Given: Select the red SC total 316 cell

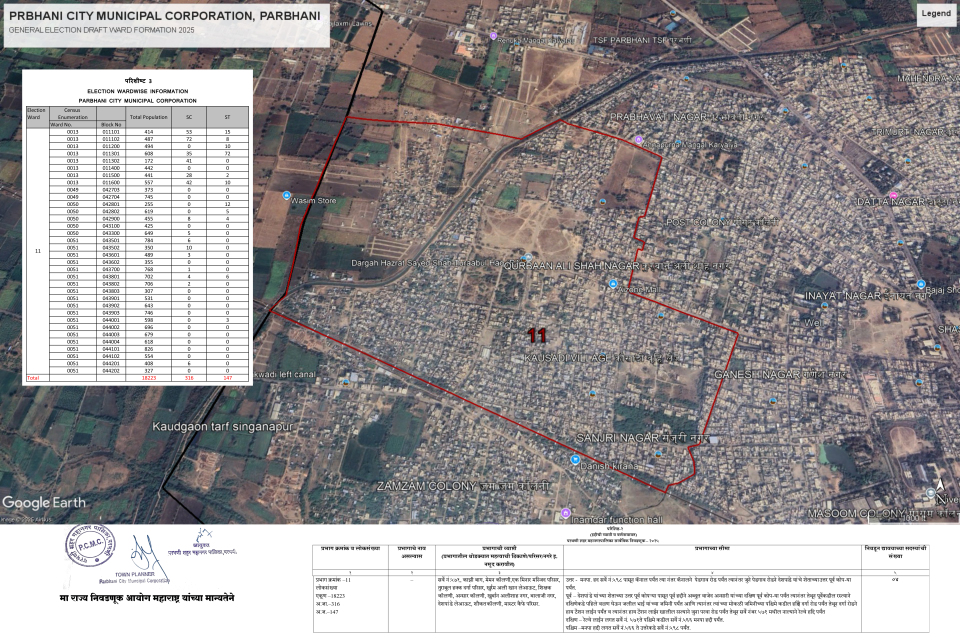Looking at the screenshot, I should tap(189, 378).
